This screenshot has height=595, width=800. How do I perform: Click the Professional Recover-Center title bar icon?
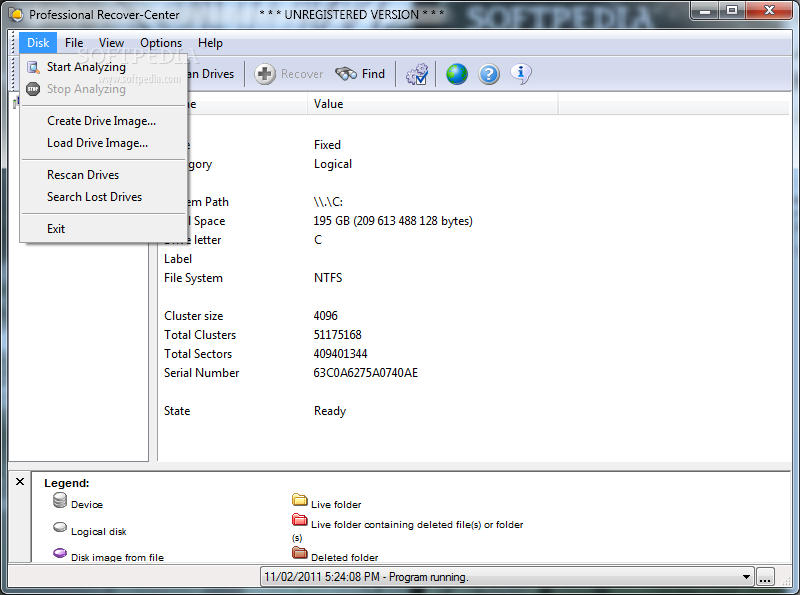16,14
